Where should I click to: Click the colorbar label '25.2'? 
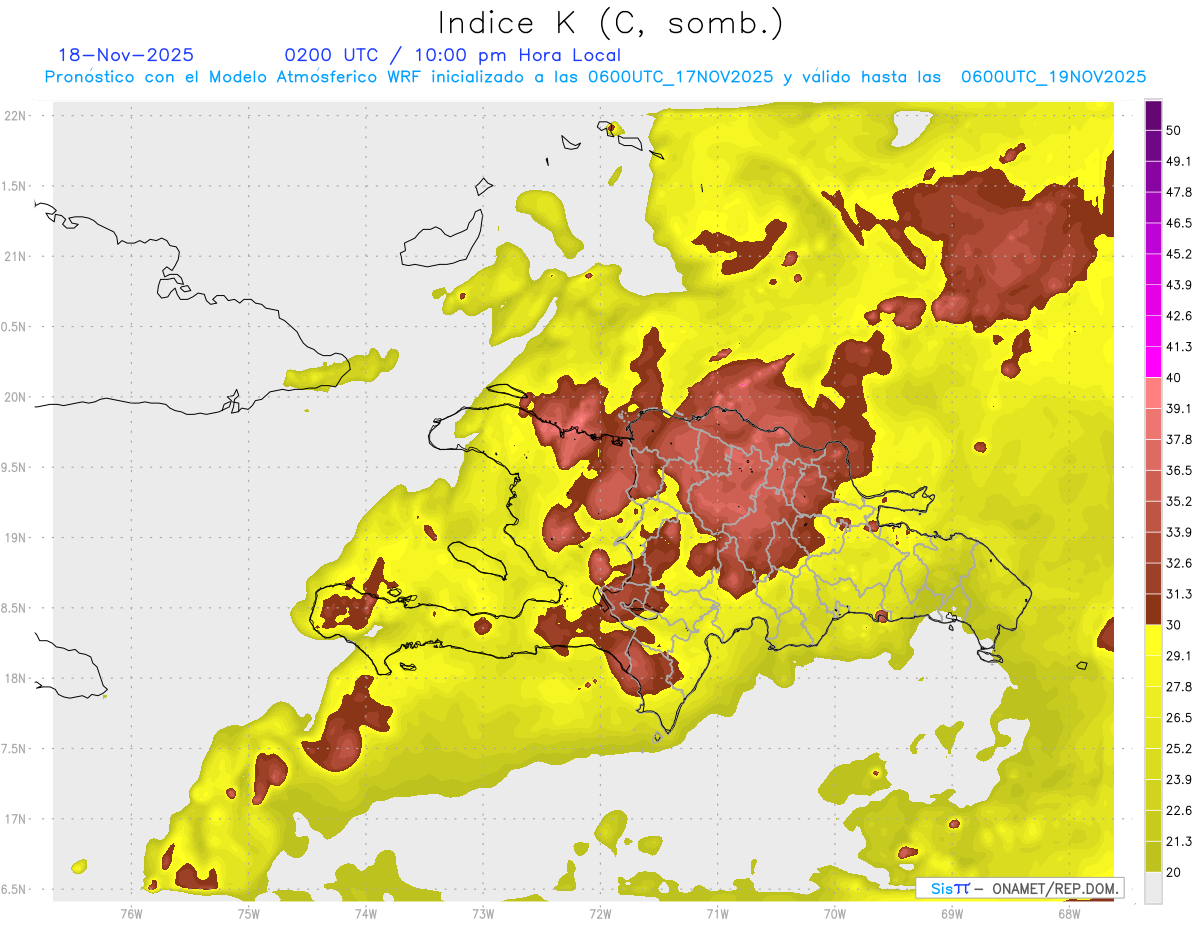coord(1179,748)
